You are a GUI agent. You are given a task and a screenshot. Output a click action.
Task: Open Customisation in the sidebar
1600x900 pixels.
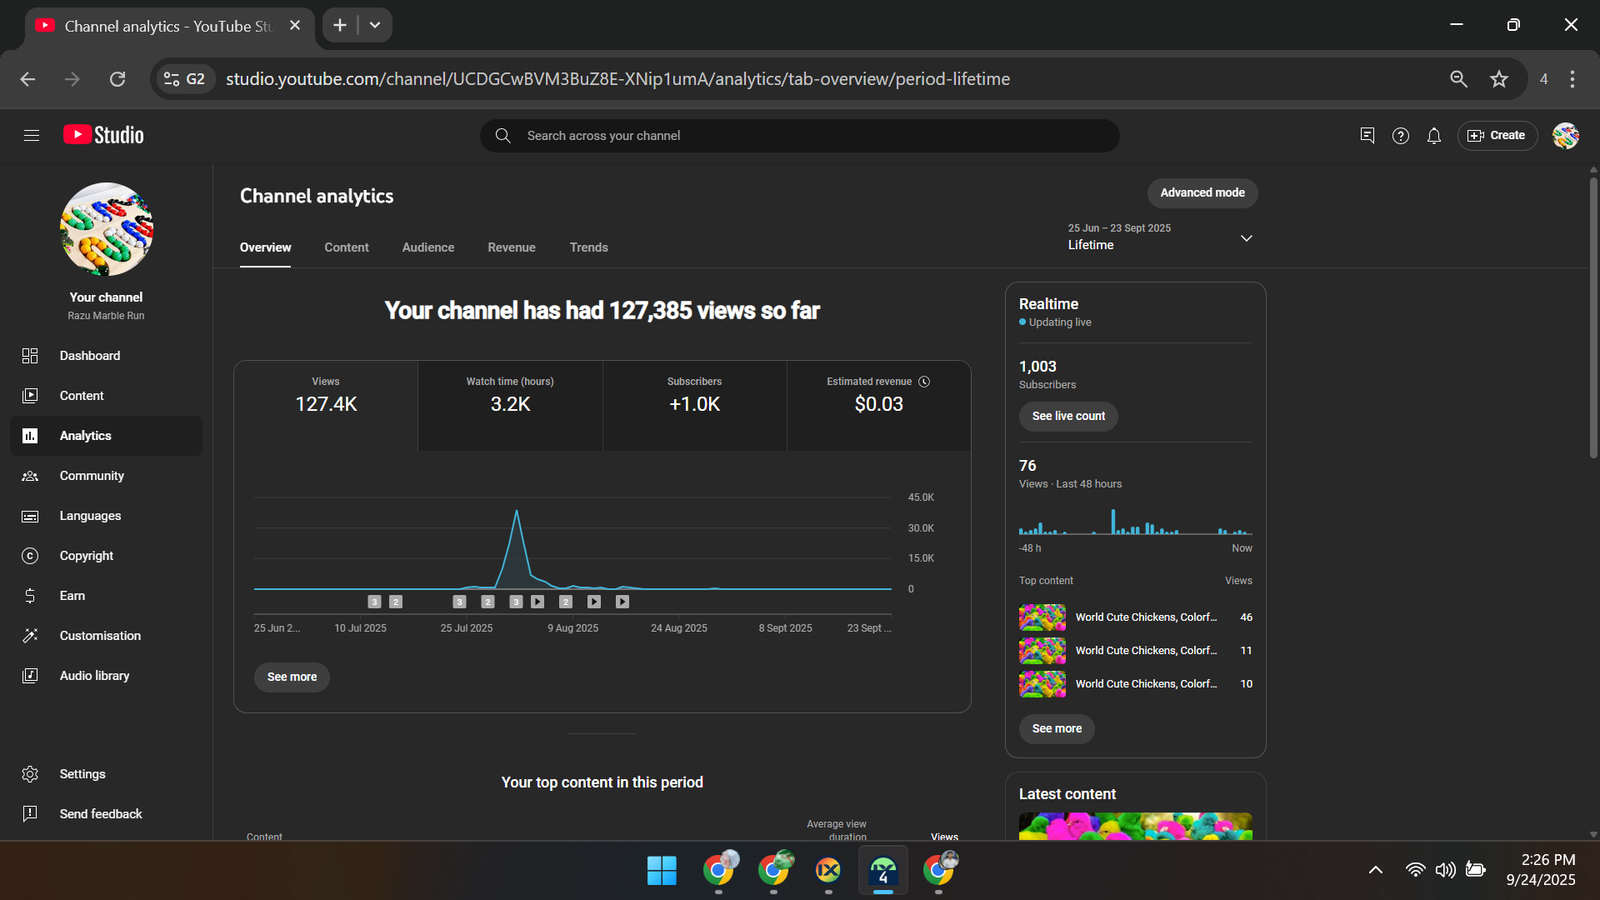click(100, 636)
